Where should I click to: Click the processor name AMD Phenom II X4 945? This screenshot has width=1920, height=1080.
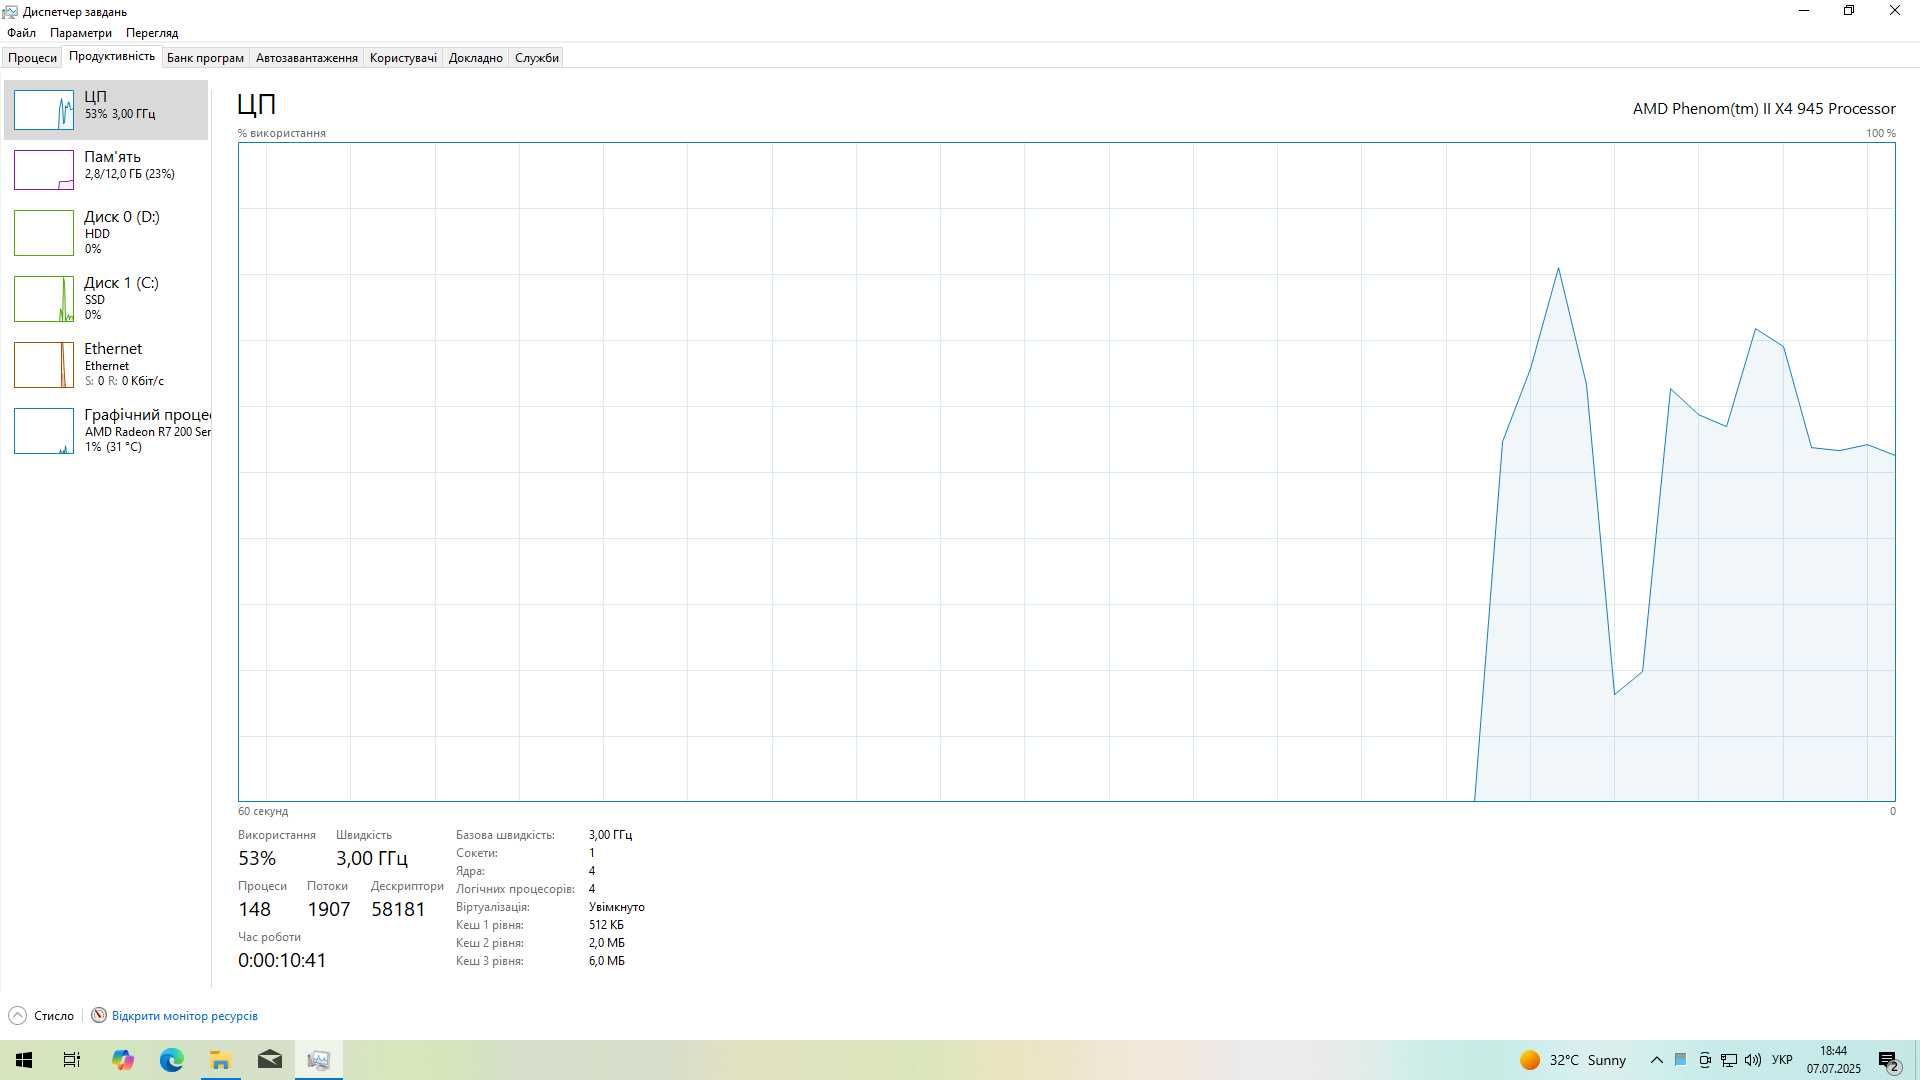(x=1764, y=108)
